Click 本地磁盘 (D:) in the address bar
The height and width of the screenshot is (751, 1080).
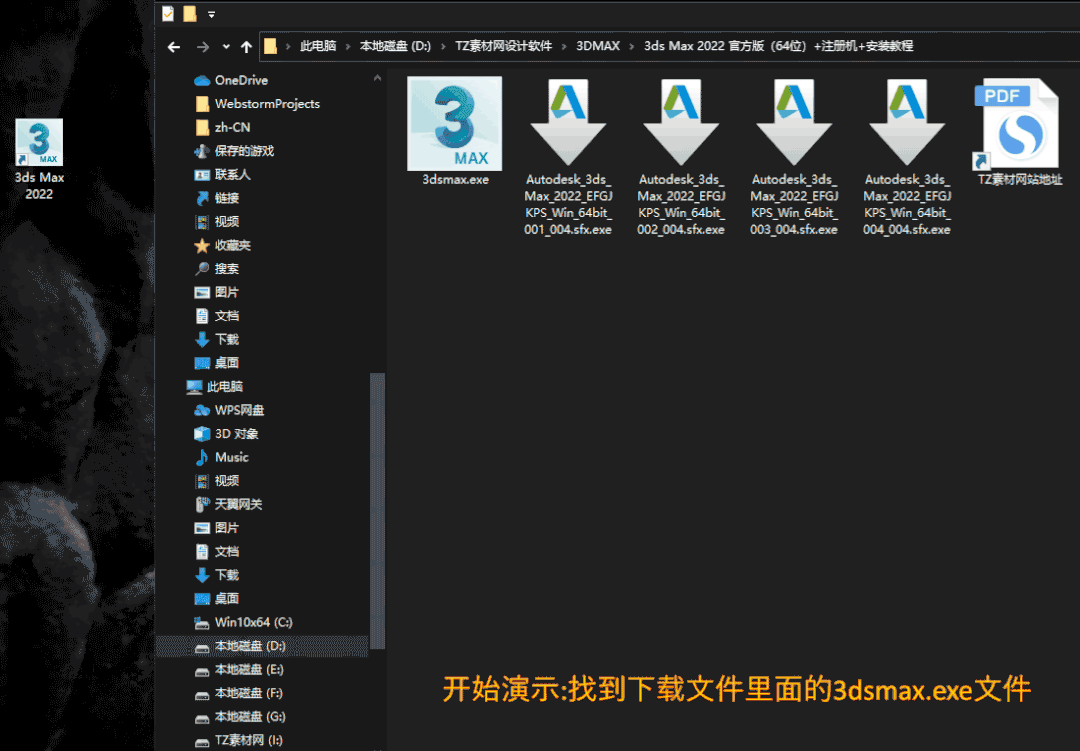pyautogui.click(x=395, y=46)
